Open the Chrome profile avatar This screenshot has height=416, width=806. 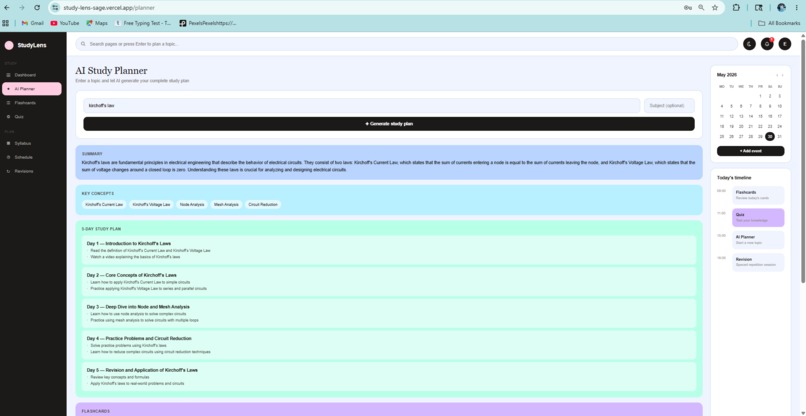point(781,8)
